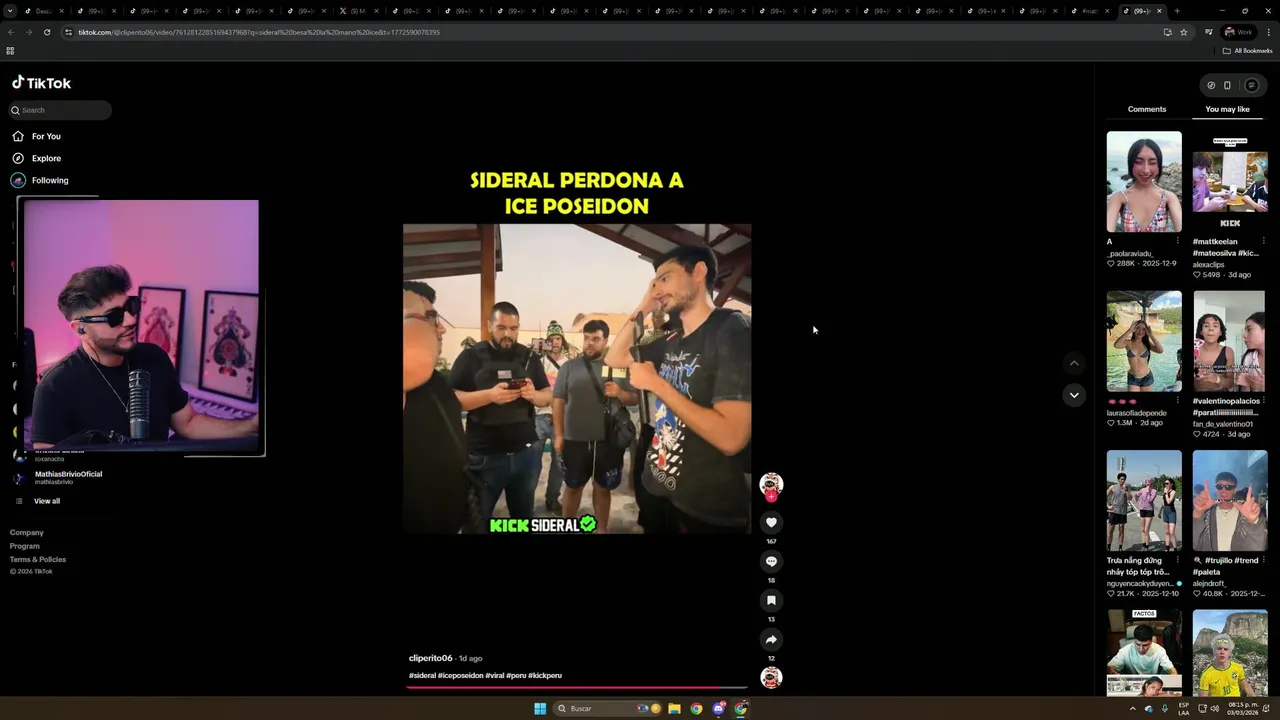Image resolution: width=1280 pixels, height=720 pixels.
Task: Reload the page in the browser
Action: 47,32
